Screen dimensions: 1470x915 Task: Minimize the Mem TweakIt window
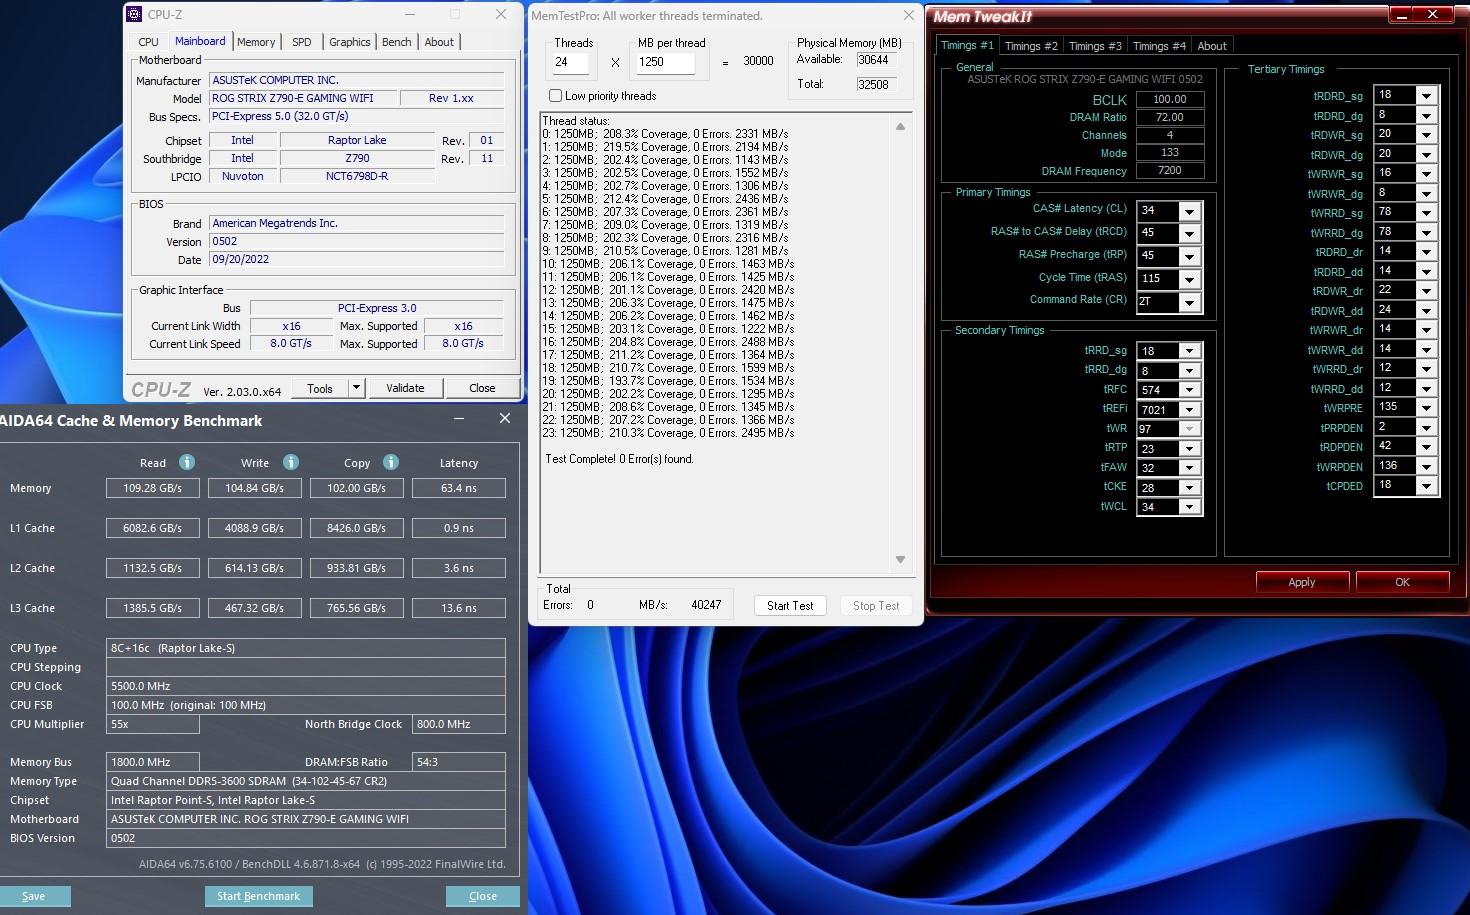pos(1402,15)
